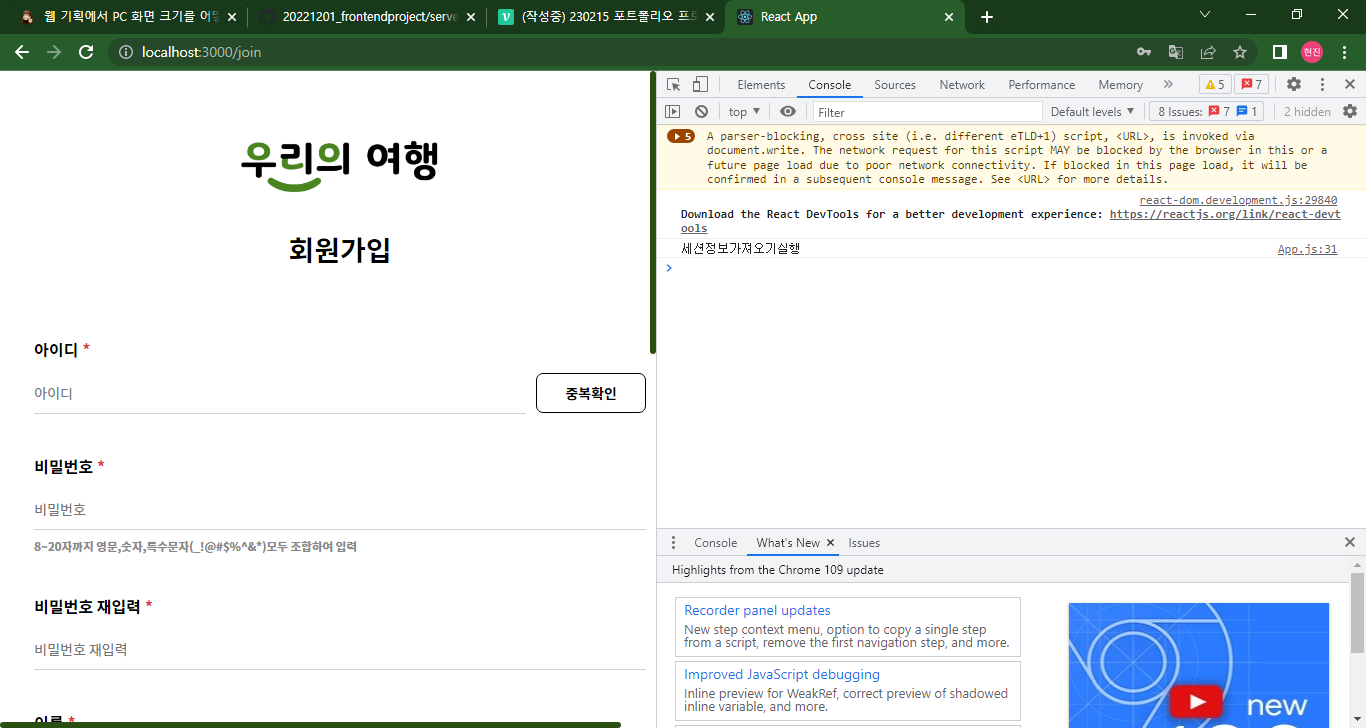1366x728 pixels.
Task: Close the What's New tab
Action: tap(830, 543)
